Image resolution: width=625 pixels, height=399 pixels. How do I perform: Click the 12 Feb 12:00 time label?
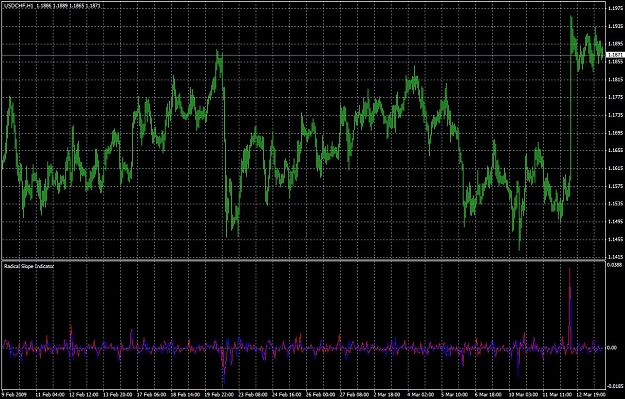point(84,395)
